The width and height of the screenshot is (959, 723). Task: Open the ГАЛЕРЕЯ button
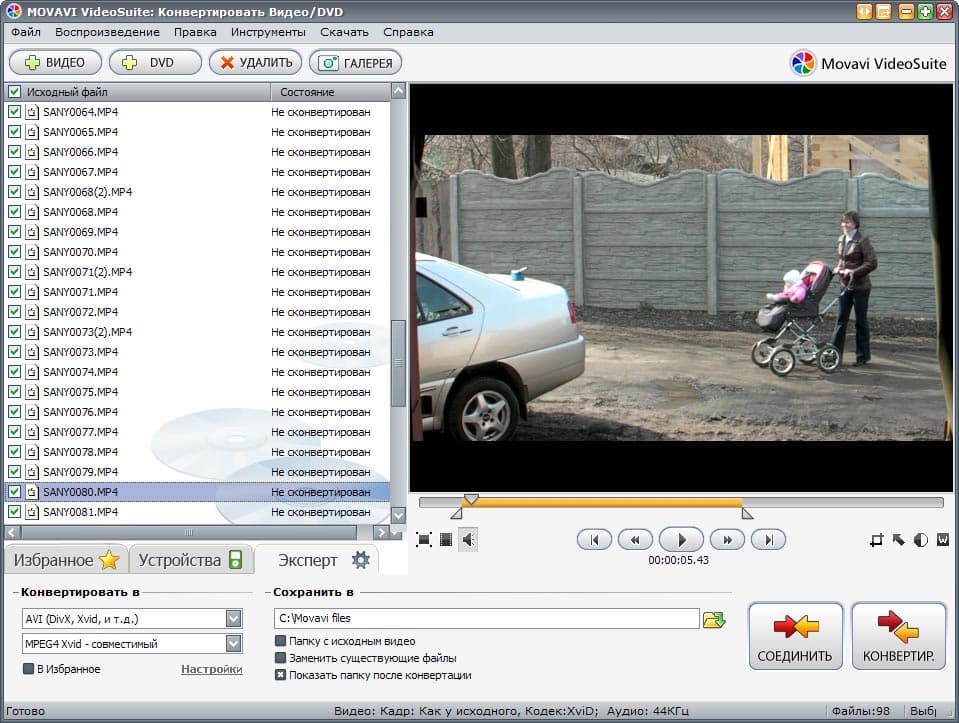coord(355,62)
